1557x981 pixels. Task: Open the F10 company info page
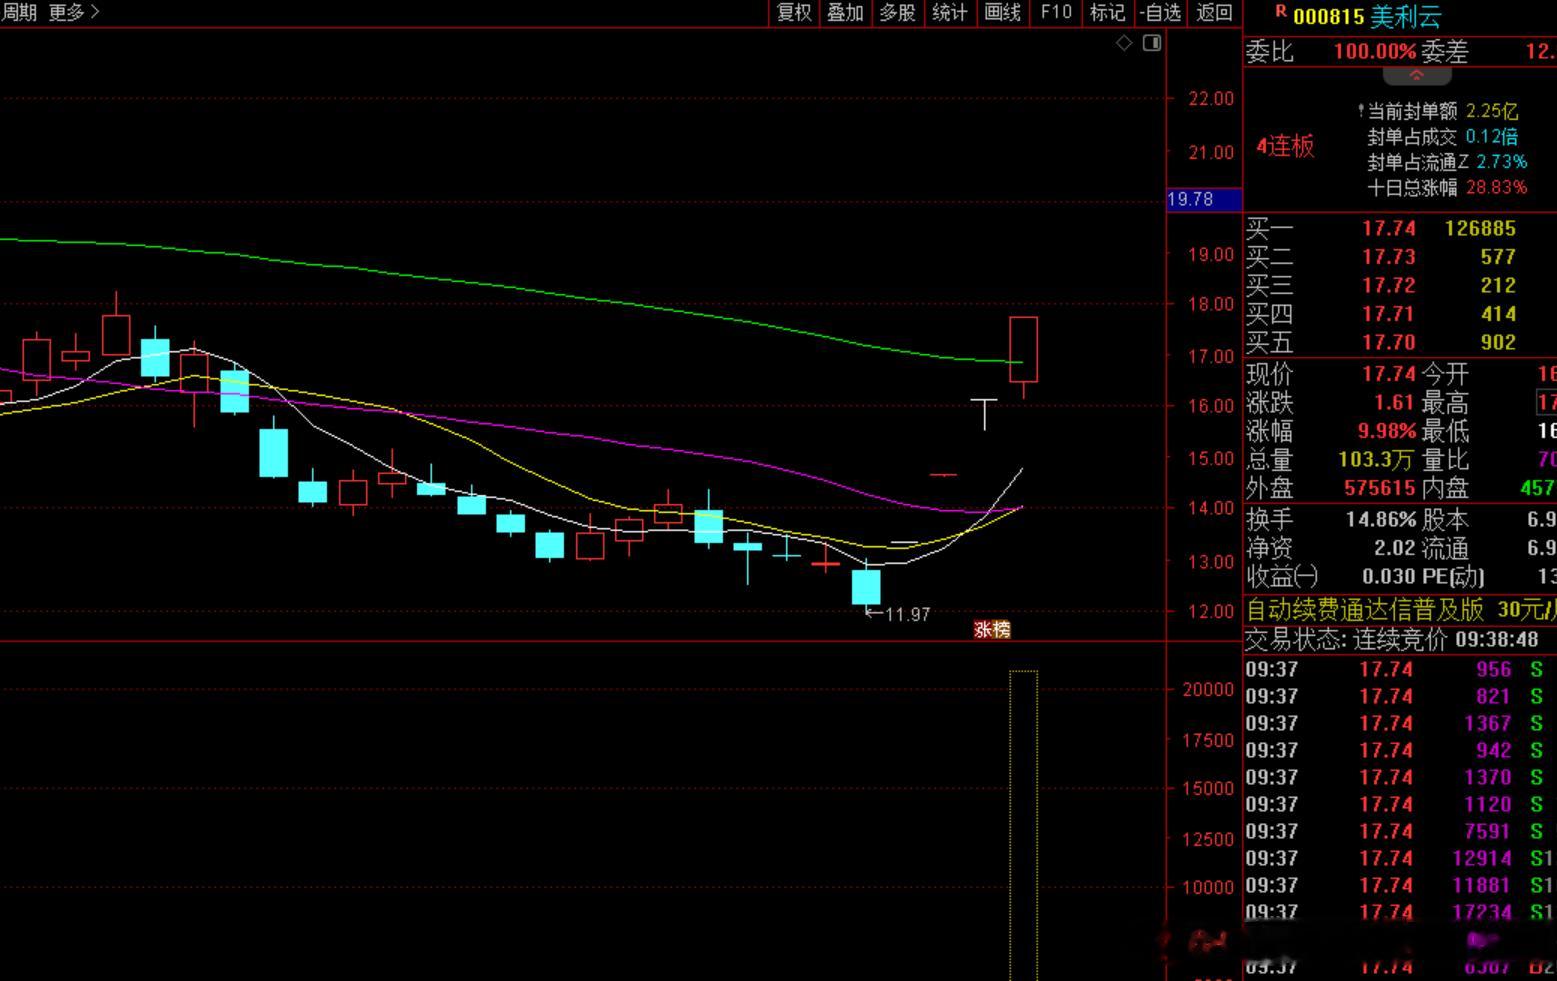pos(1056,12)
